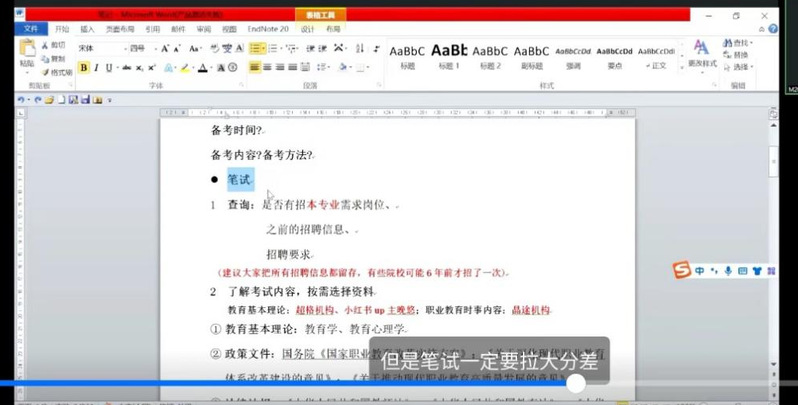This screenshot has height=405, width=798.
Task: Switch to the EndNote 20 tab
Action: pos(266,30)
